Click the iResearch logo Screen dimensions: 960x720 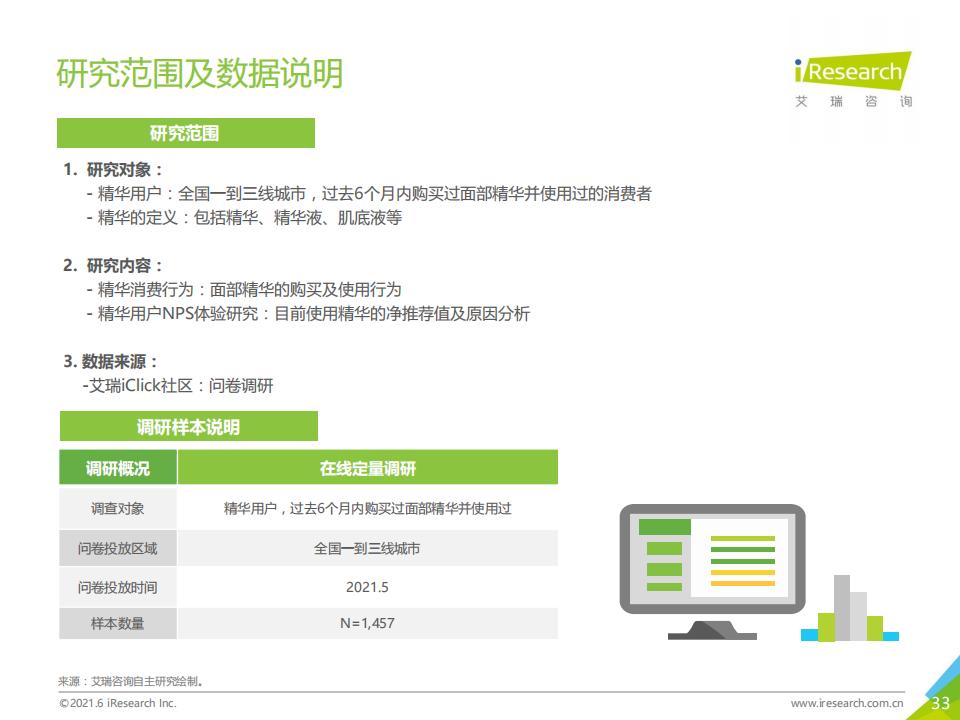point(853,71)
